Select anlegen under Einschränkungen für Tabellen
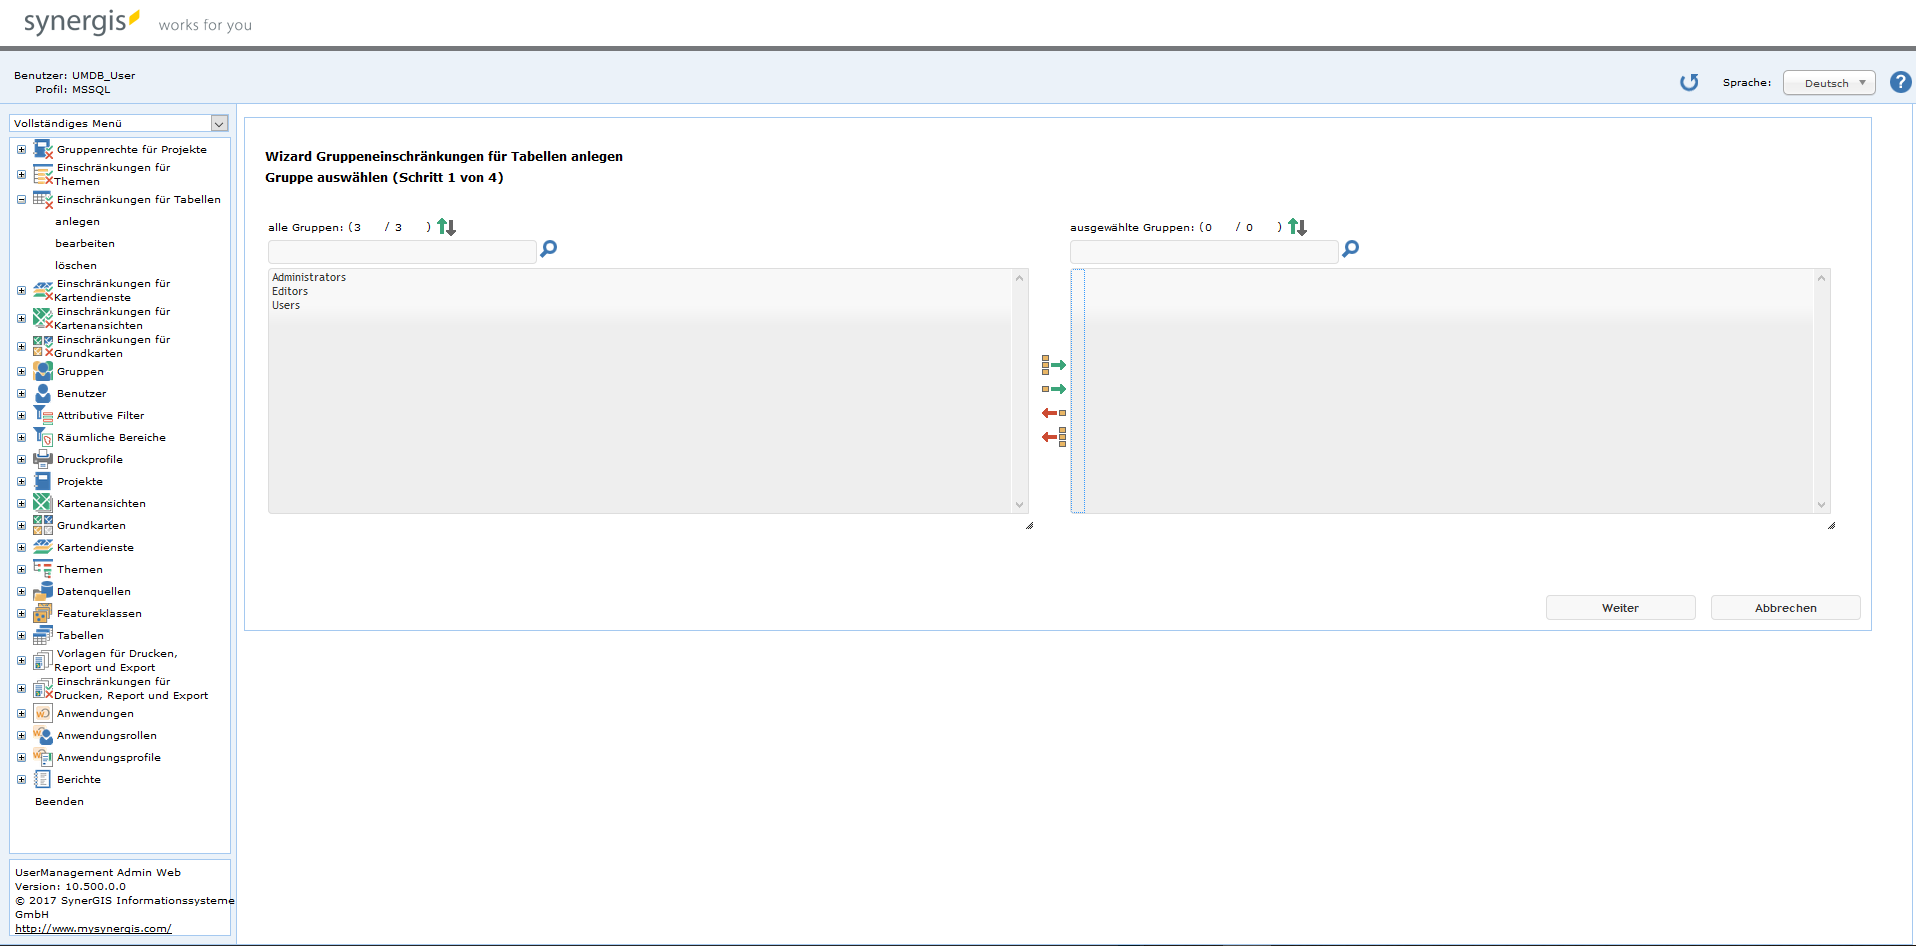Viewport: 1916px width, 946px height. coord(77,221)
